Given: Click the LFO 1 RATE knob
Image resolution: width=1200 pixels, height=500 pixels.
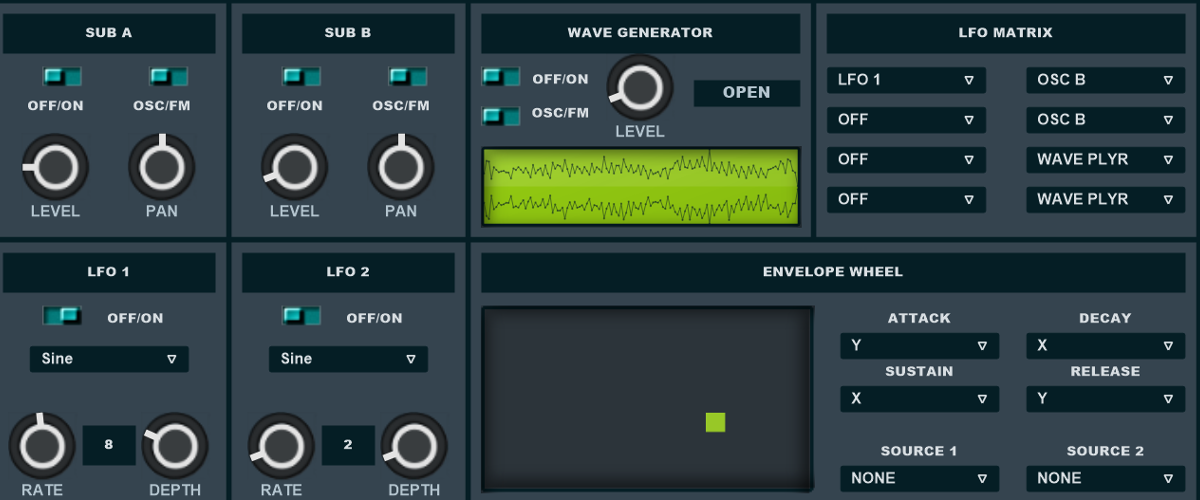Looking at the screenshot, I should 42,445.
